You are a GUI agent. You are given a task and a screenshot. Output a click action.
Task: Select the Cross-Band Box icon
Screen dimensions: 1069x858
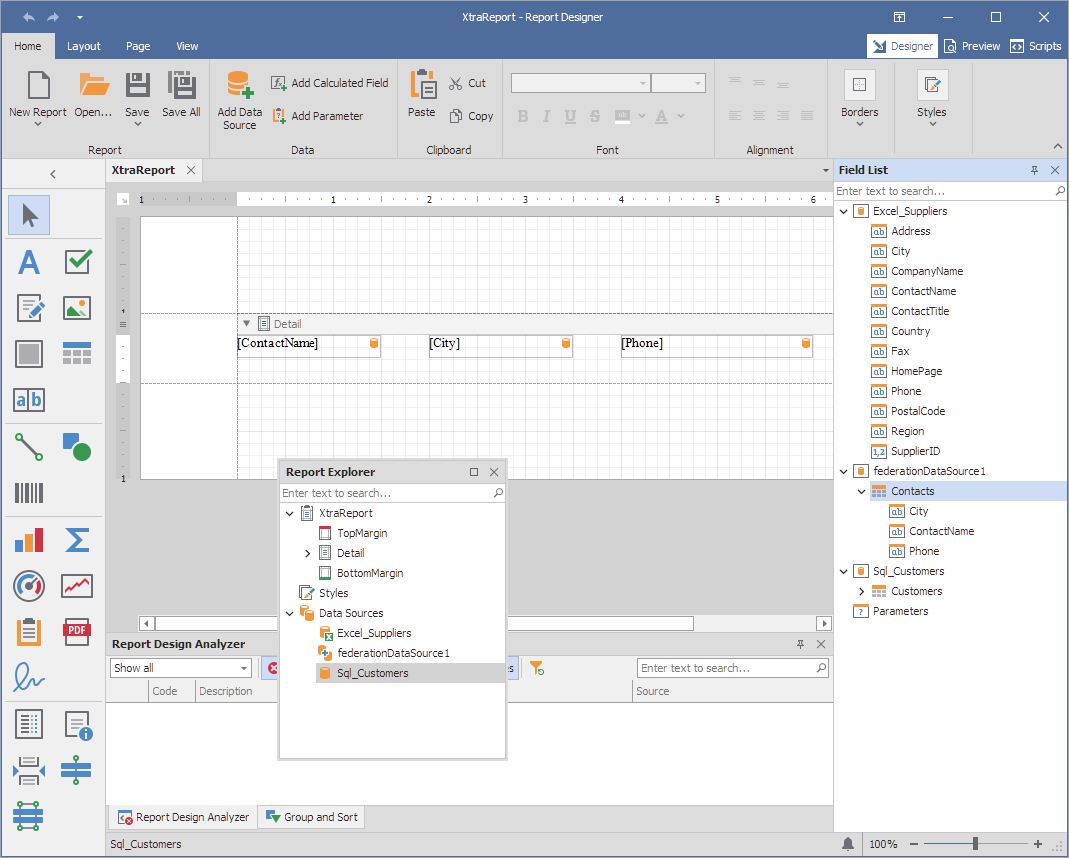coord(28,816)
